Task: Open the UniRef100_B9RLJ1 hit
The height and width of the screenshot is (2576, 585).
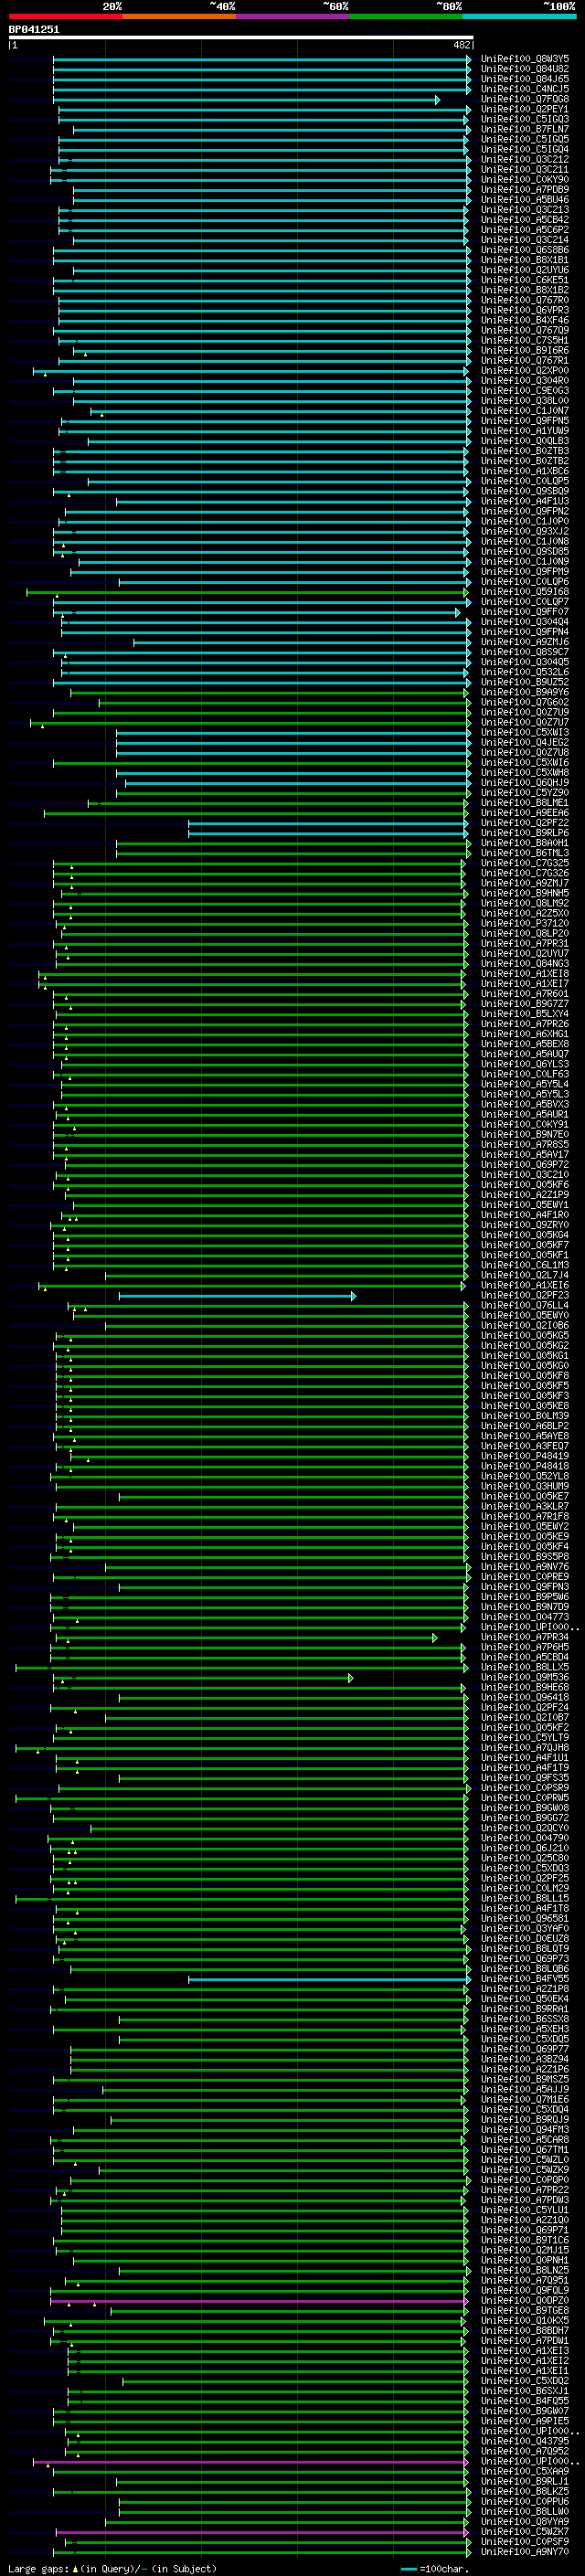Action: click(525, 2481)
